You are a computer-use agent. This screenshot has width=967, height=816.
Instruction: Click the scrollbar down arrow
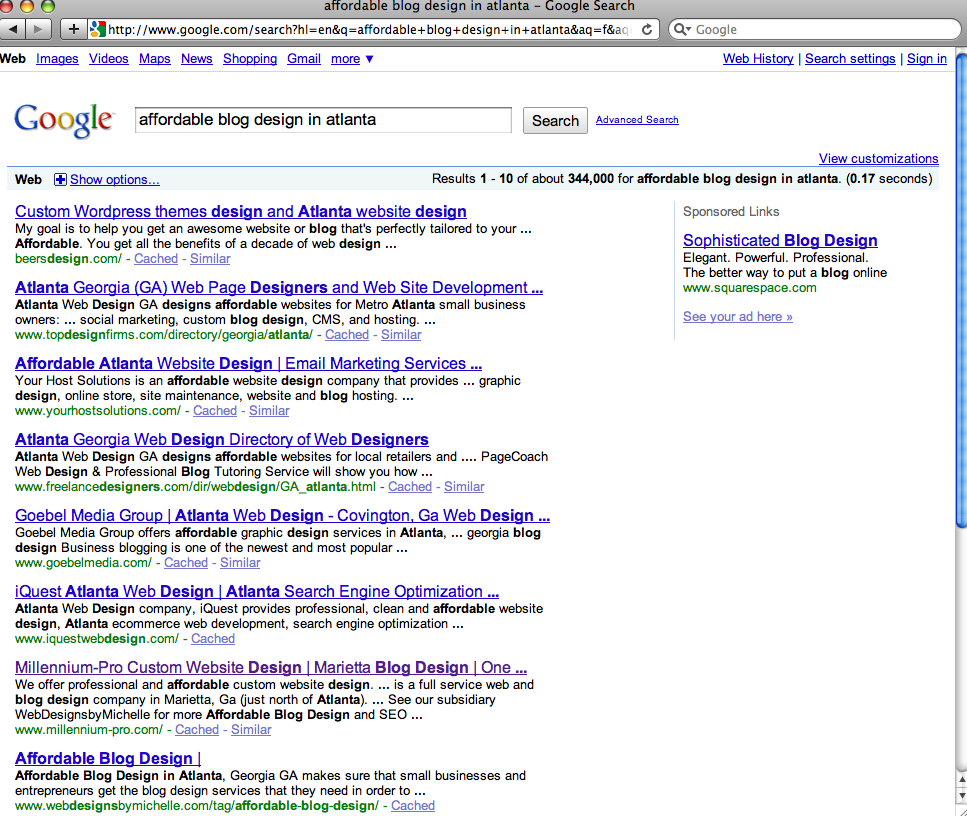pyautogui.click(x=961, y=797)
